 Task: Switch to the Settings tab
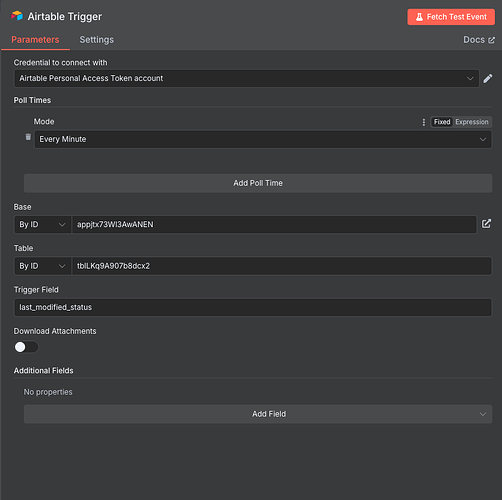tap(97, 40)
